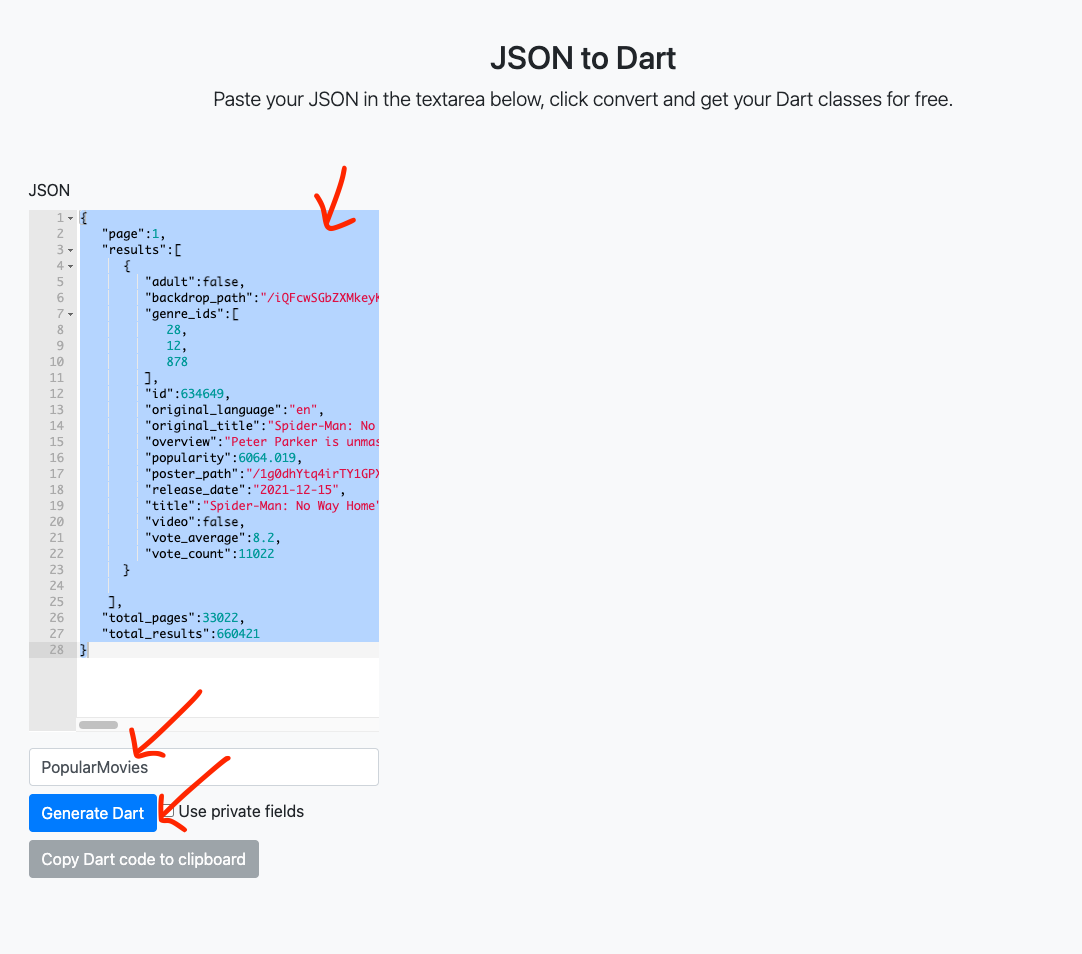This screenshot has height=954, width=1082.
Task: Click the "total_pages":33022 line
Action: pyautogui.click(x=173, y=617)
